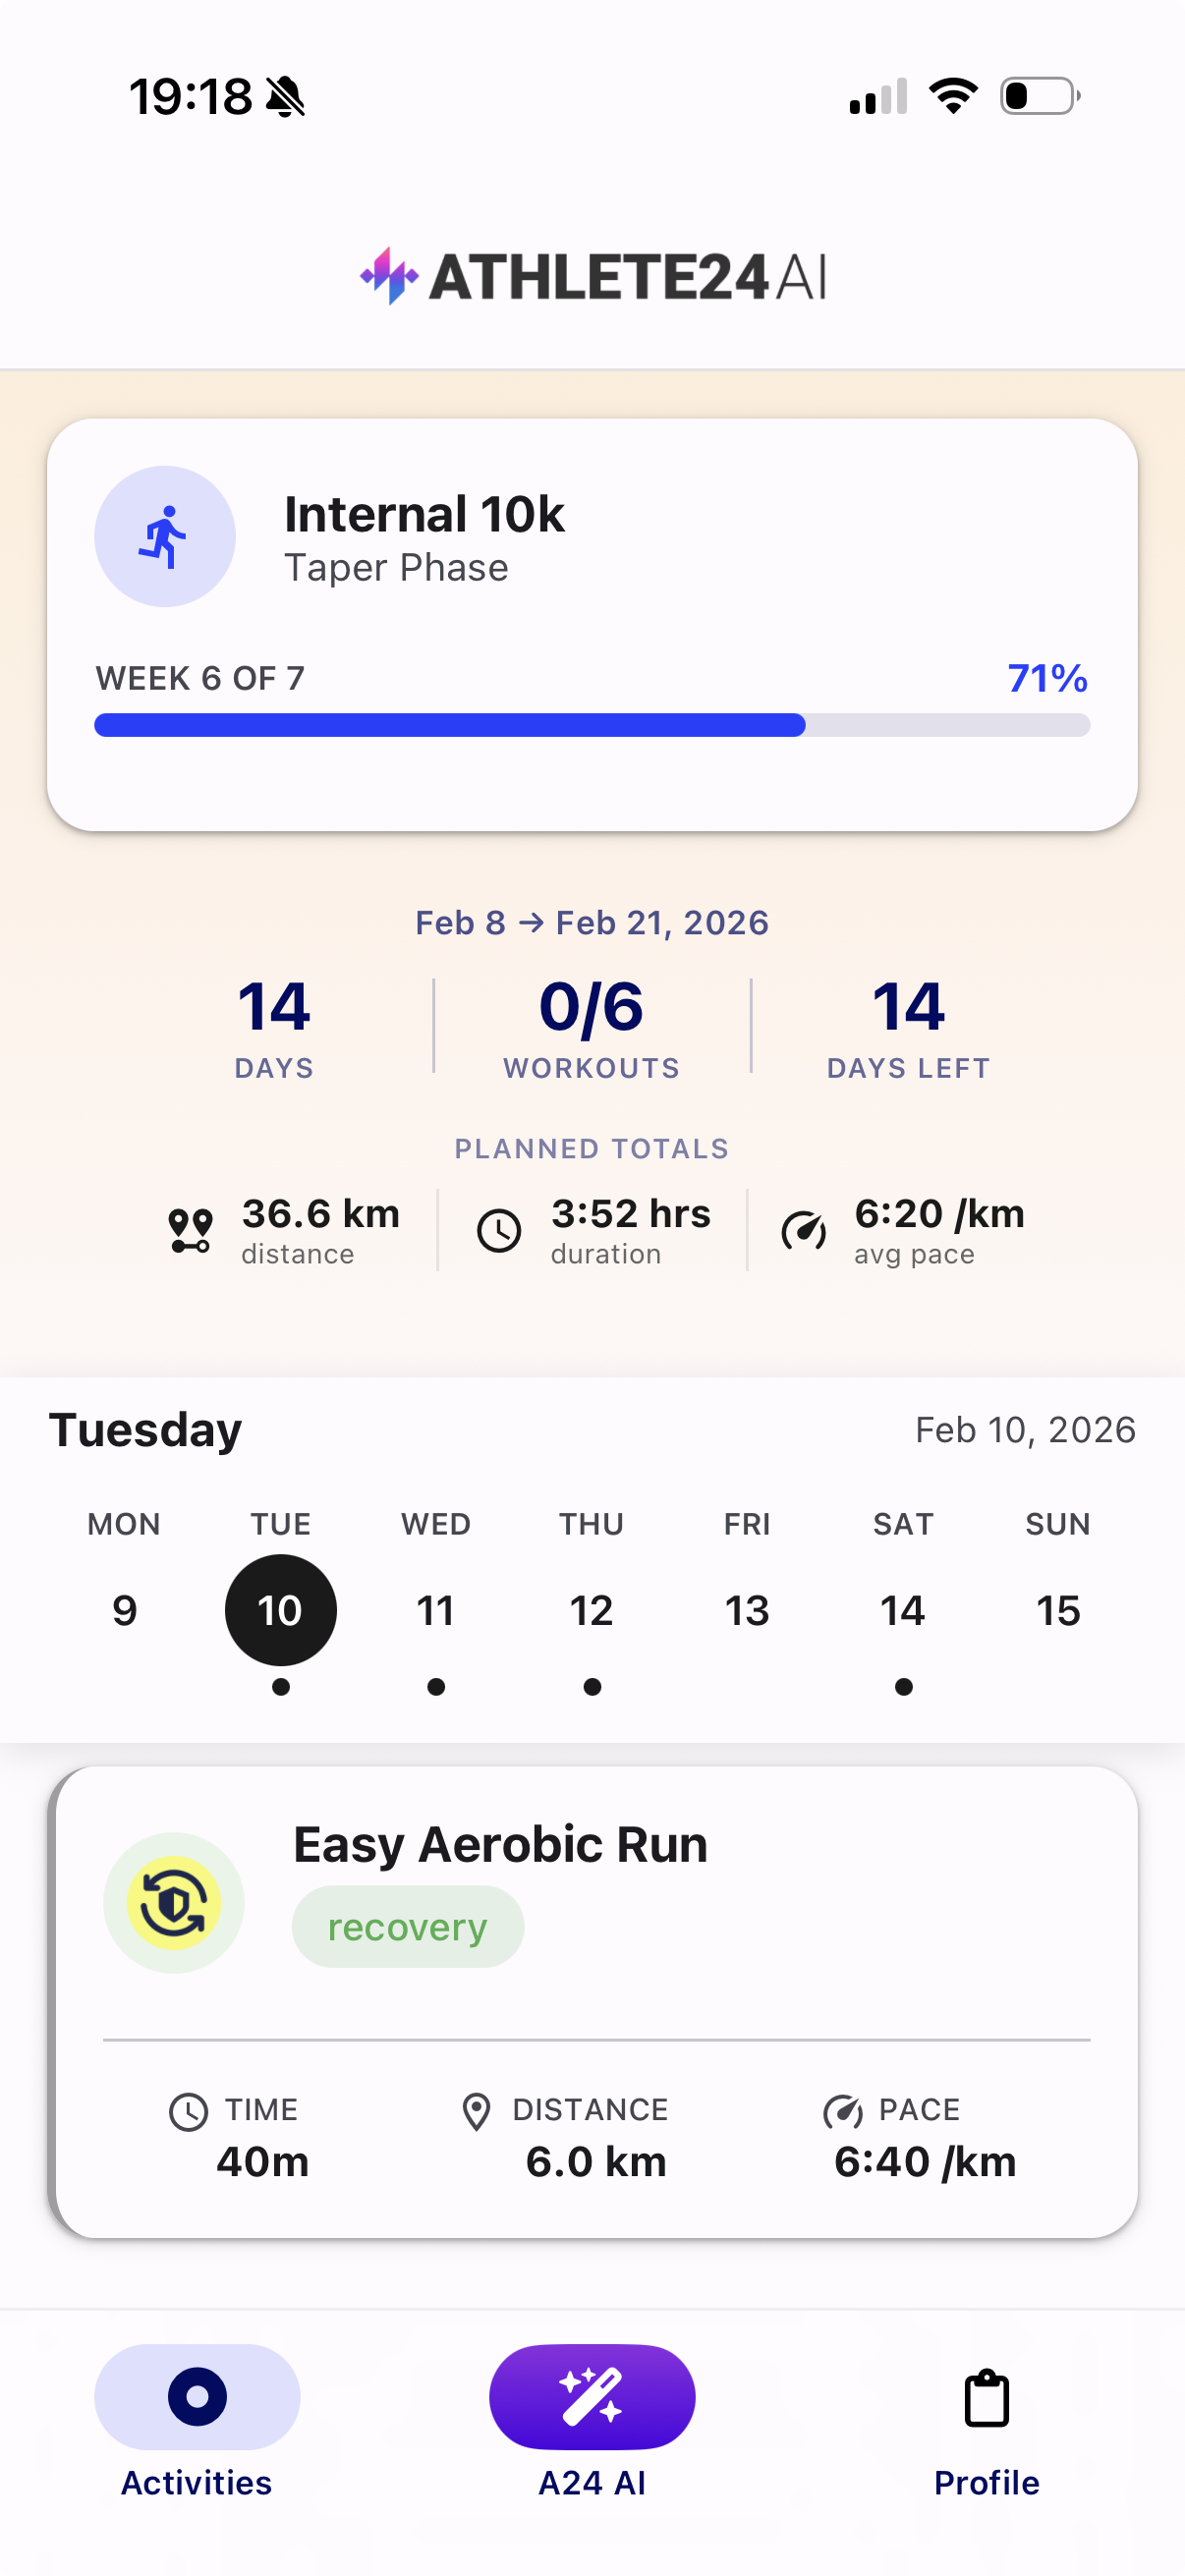Pick Sunday 15 in the calendar
This screenshot has height=2576, width=1185.
[1058, 1610]
